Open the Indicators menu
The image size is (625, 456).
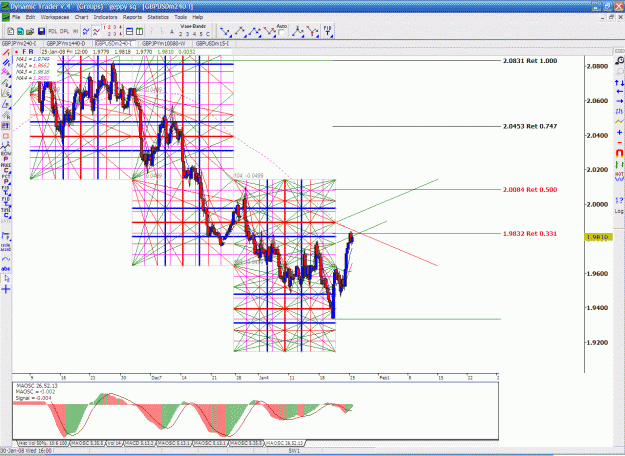(x=105, y=17)
